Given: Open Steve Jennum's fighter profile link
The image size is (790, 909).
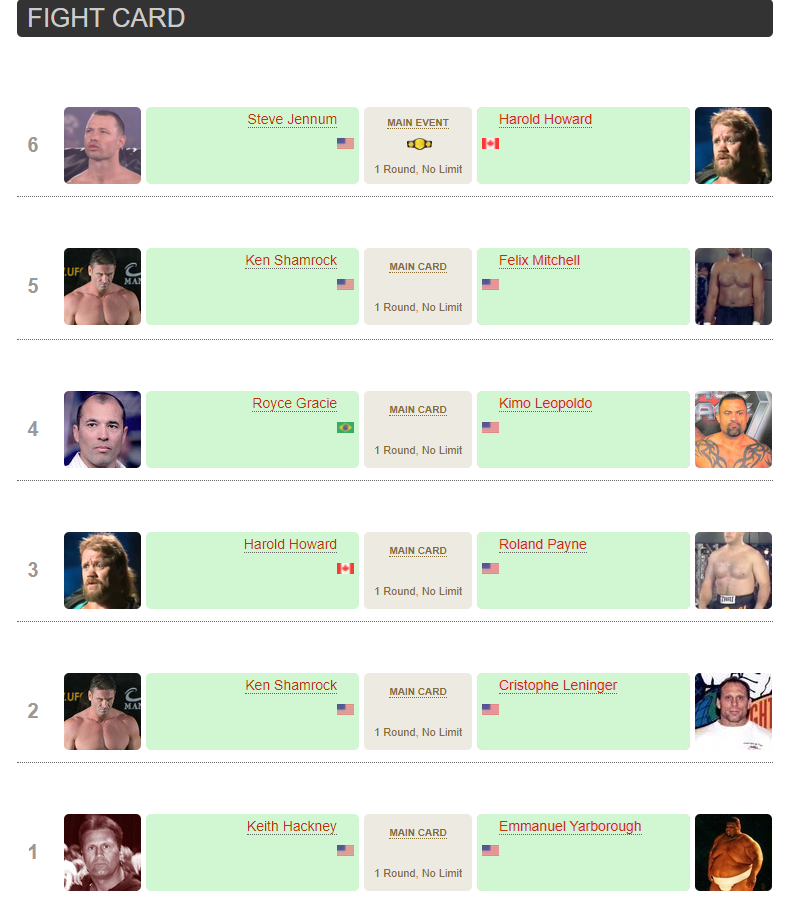Looking at the screenshot, I should point(292,120).
